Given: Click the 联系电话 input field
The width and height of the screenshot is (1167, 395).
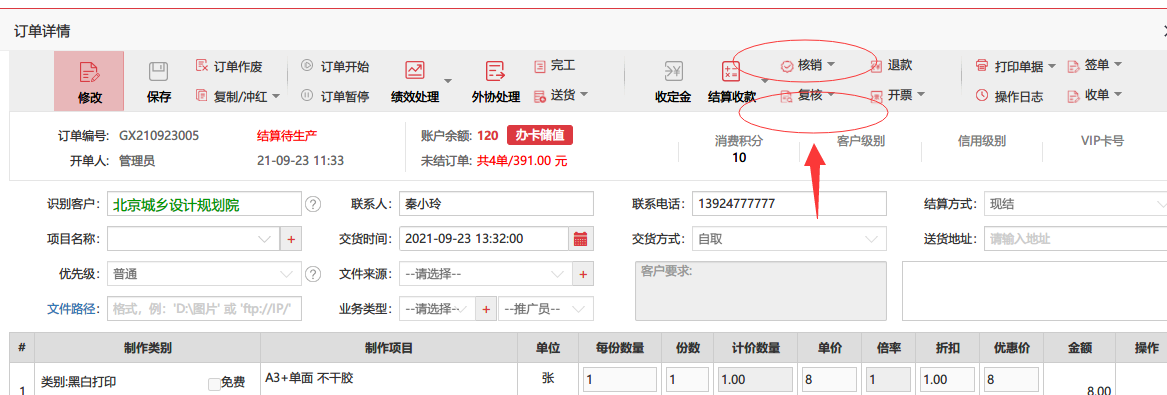Looking at the screenshot, I should [x=790, y=204].
